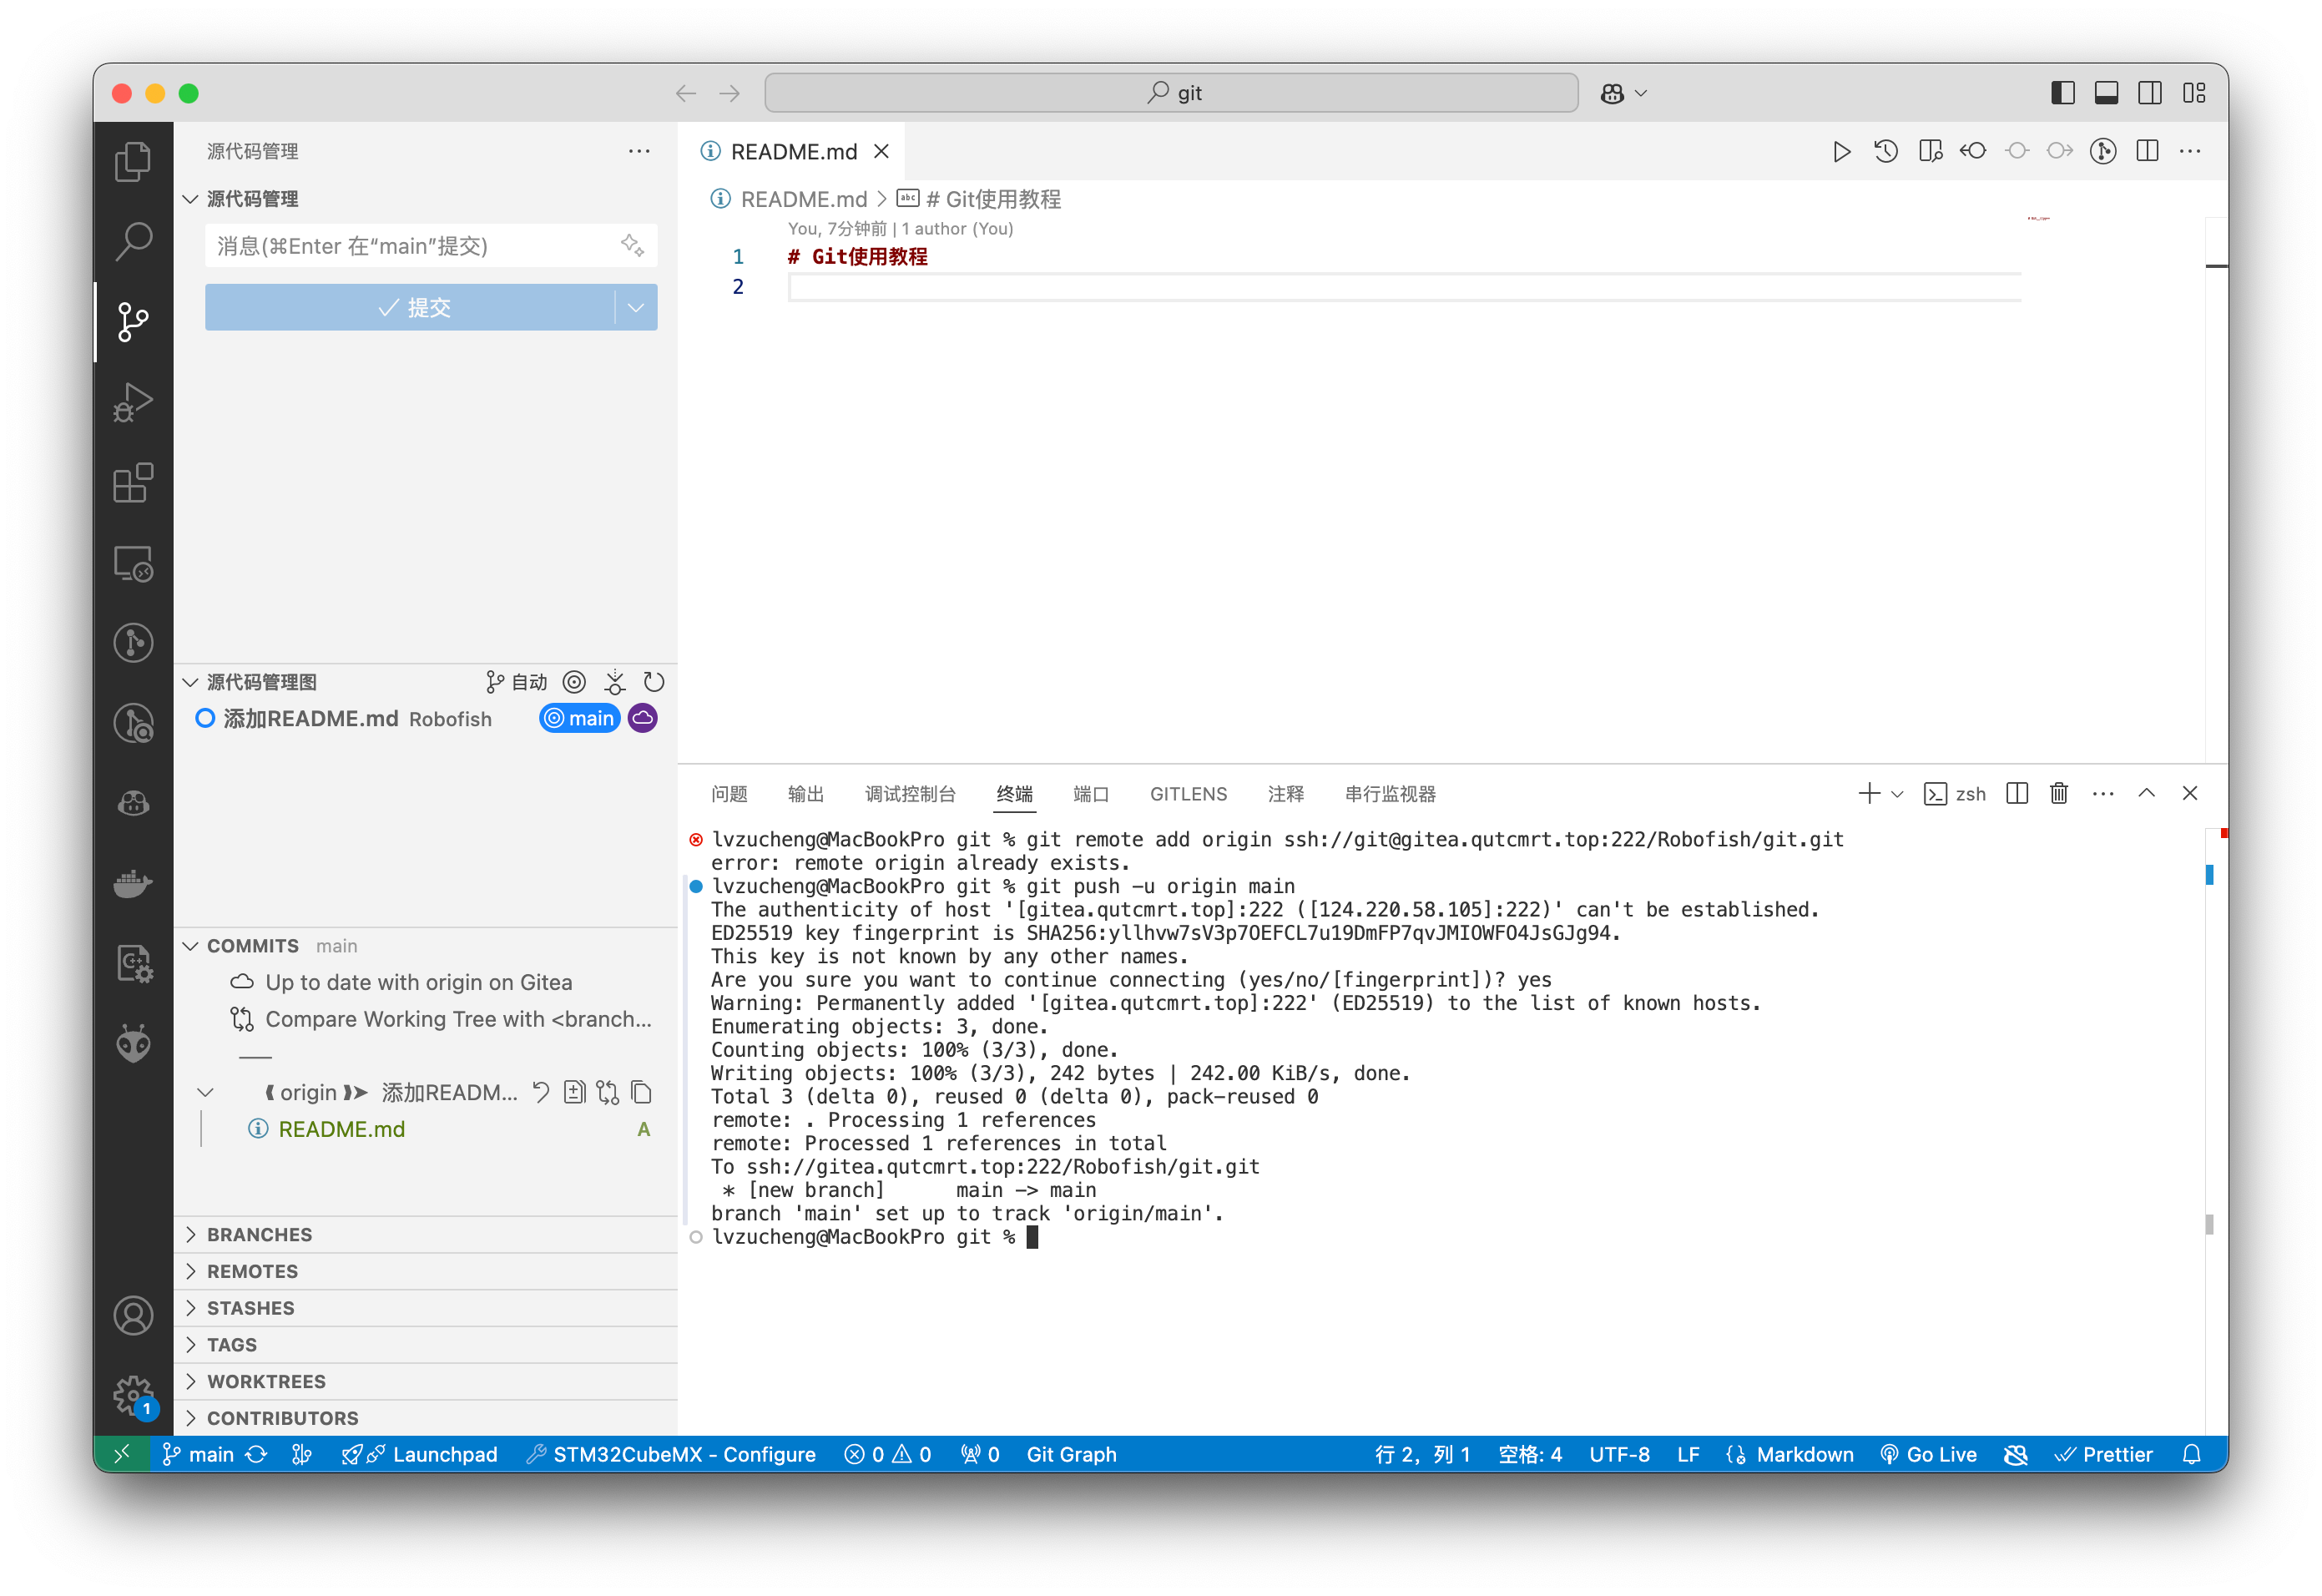Open Run and Debug view
2322x1596 pixels.
pos(133,402)
